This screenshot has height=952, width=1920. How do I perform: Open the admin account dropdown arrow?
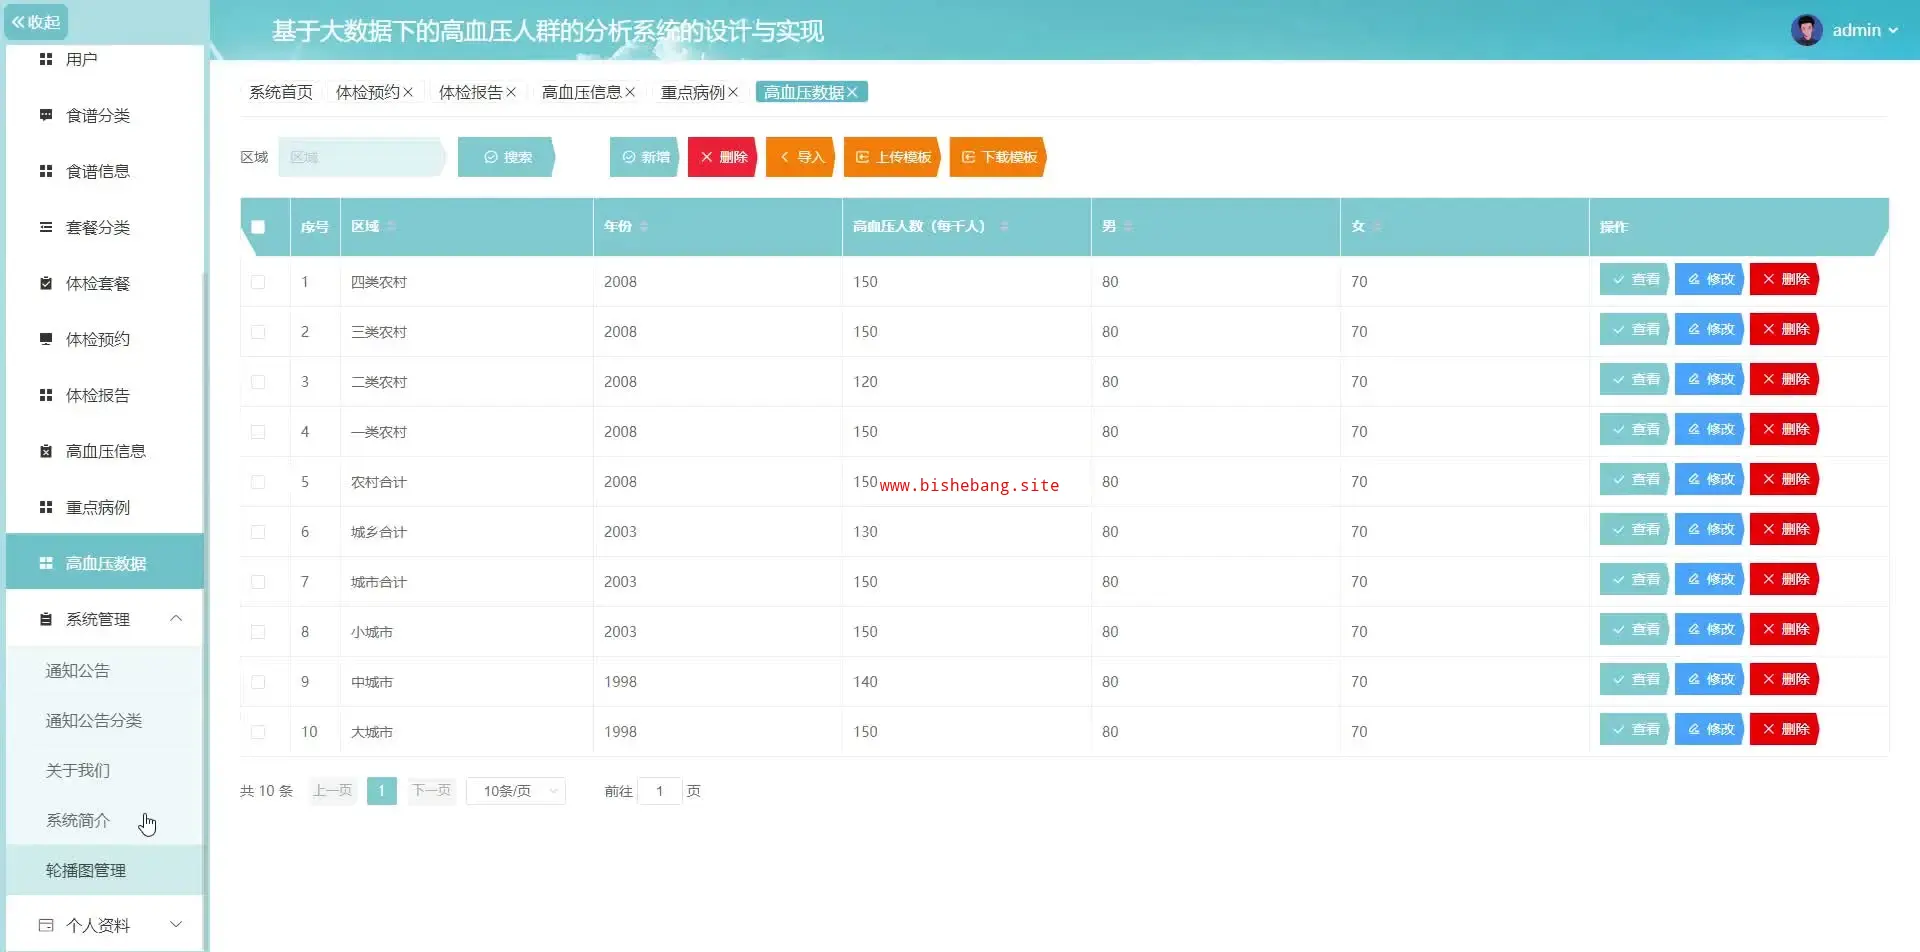pos(1893,30)
